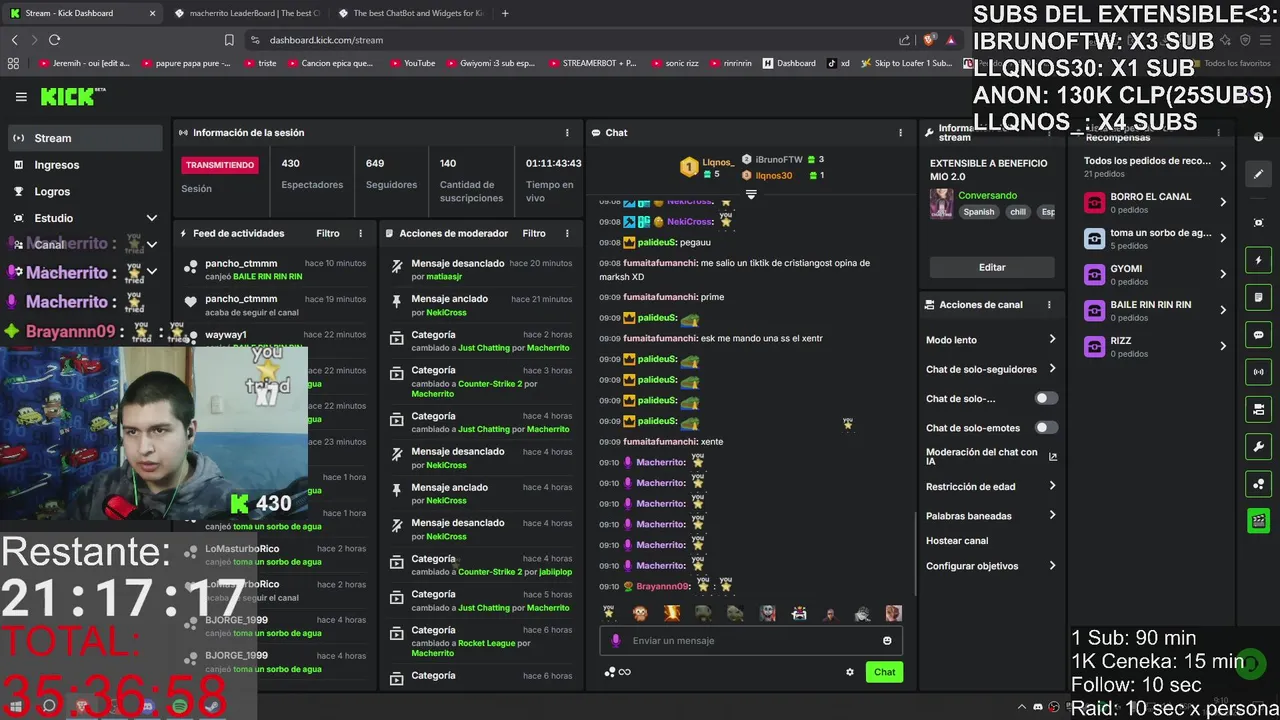This screenshot has height=720, width=1280.
Task: Select the capture frame icon in right rail
Action: (x=1259, y=222)
